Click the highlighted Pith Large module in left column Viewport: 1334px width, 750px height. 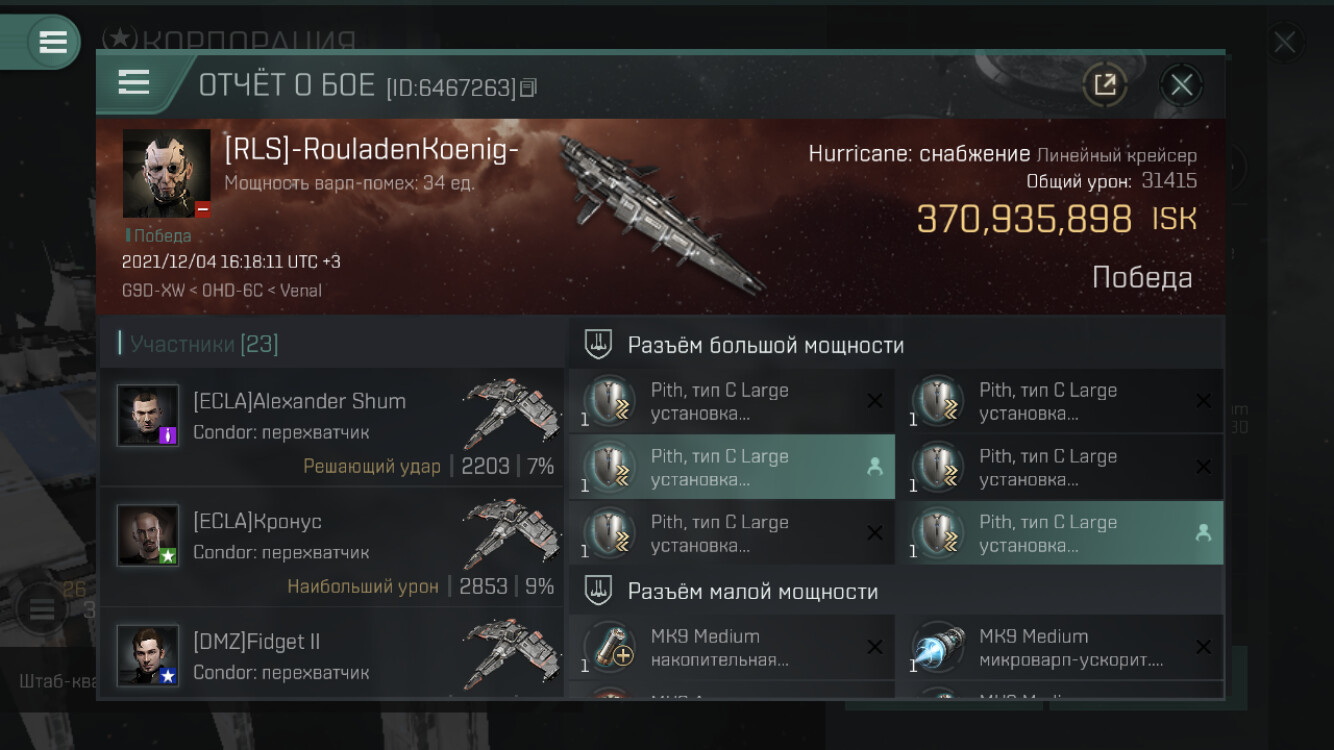732,468
